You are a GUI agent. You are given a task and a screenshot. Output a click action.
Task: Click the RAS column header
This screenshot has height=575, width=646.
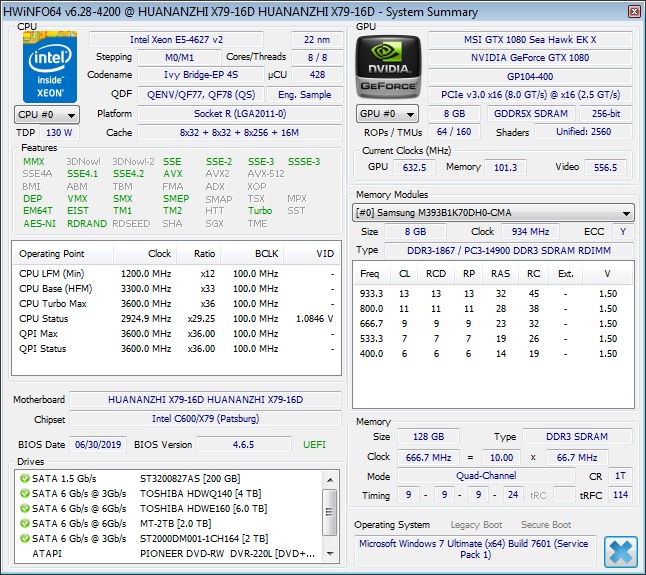point(500,273)
